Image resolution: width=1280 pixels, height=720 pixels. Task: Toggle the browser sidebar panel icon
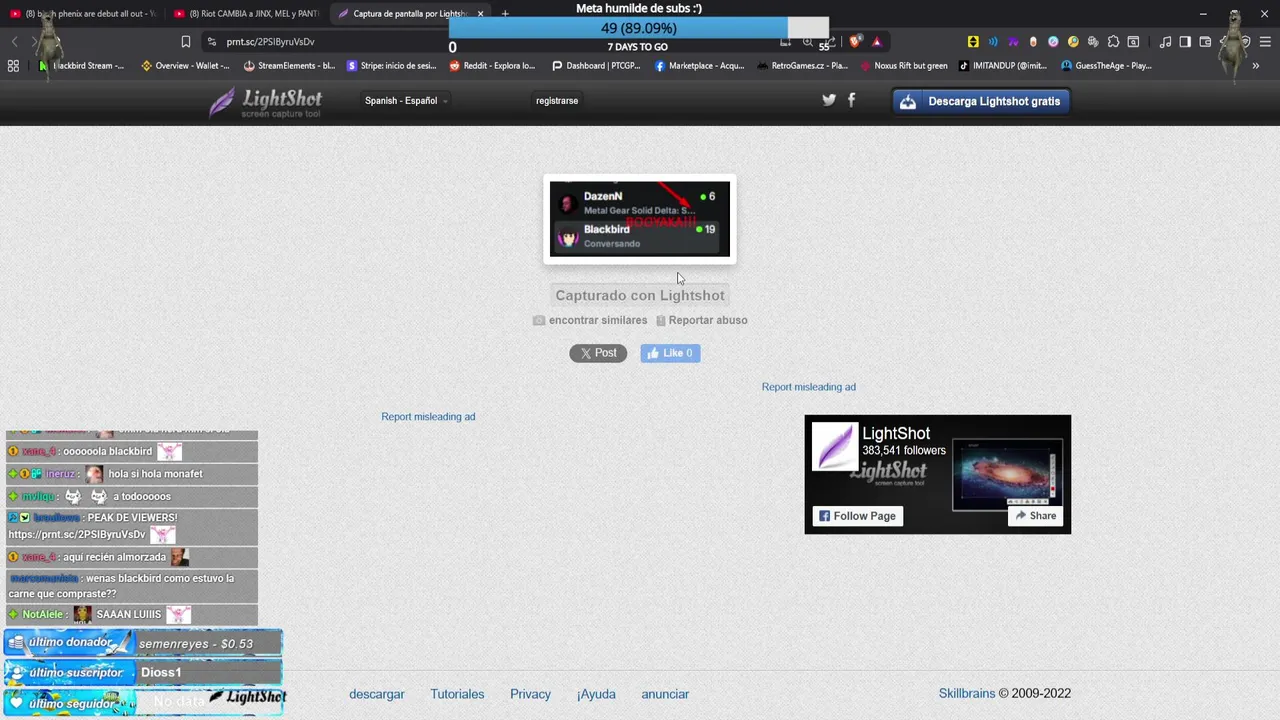pos(1185,42)
